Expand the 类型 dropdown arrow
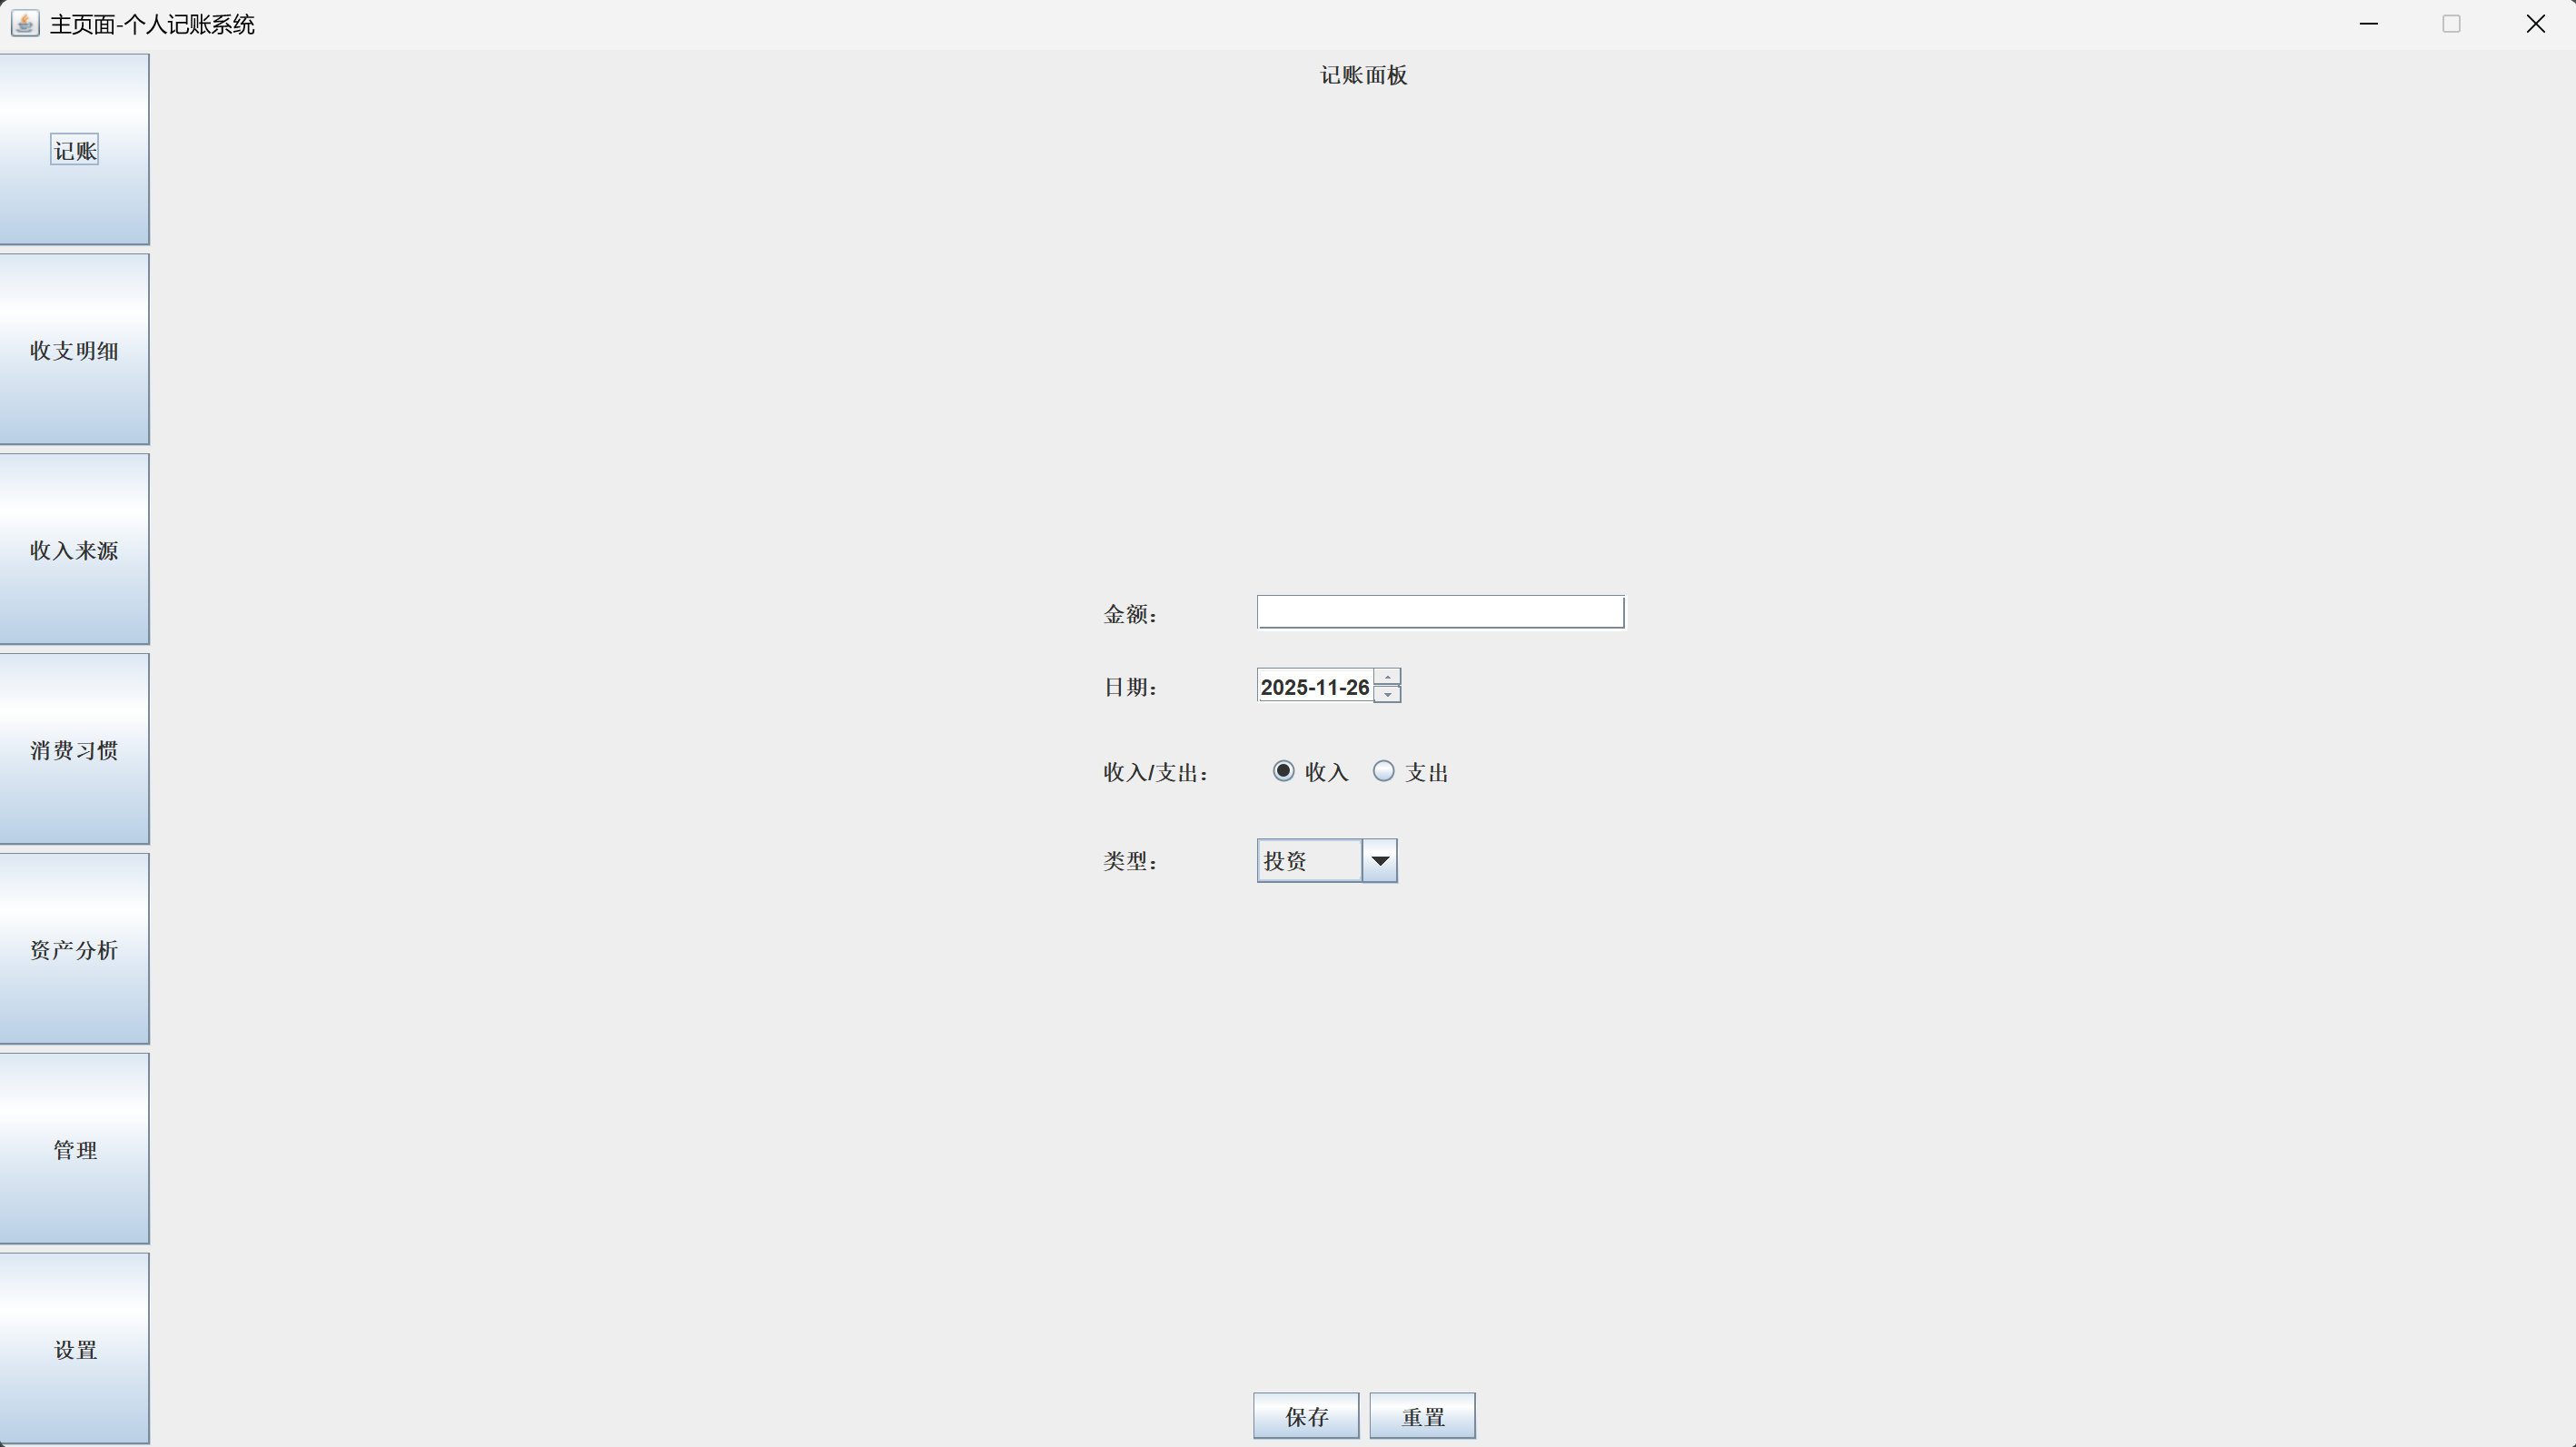The width and height of the screenshot is (2576, 1447). pos(1380,861)
